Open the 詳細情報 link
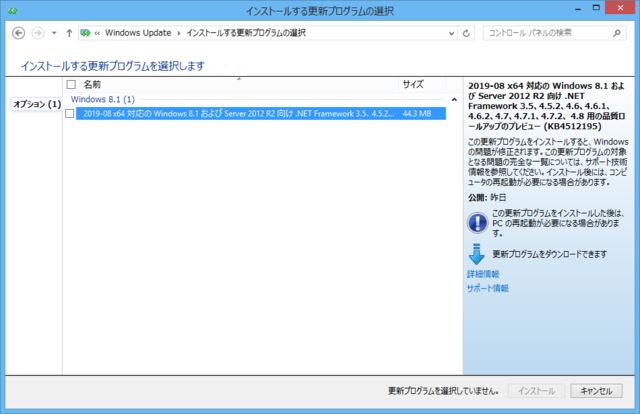The height and width of the screenshot is (414, 640). click(483, 274)
